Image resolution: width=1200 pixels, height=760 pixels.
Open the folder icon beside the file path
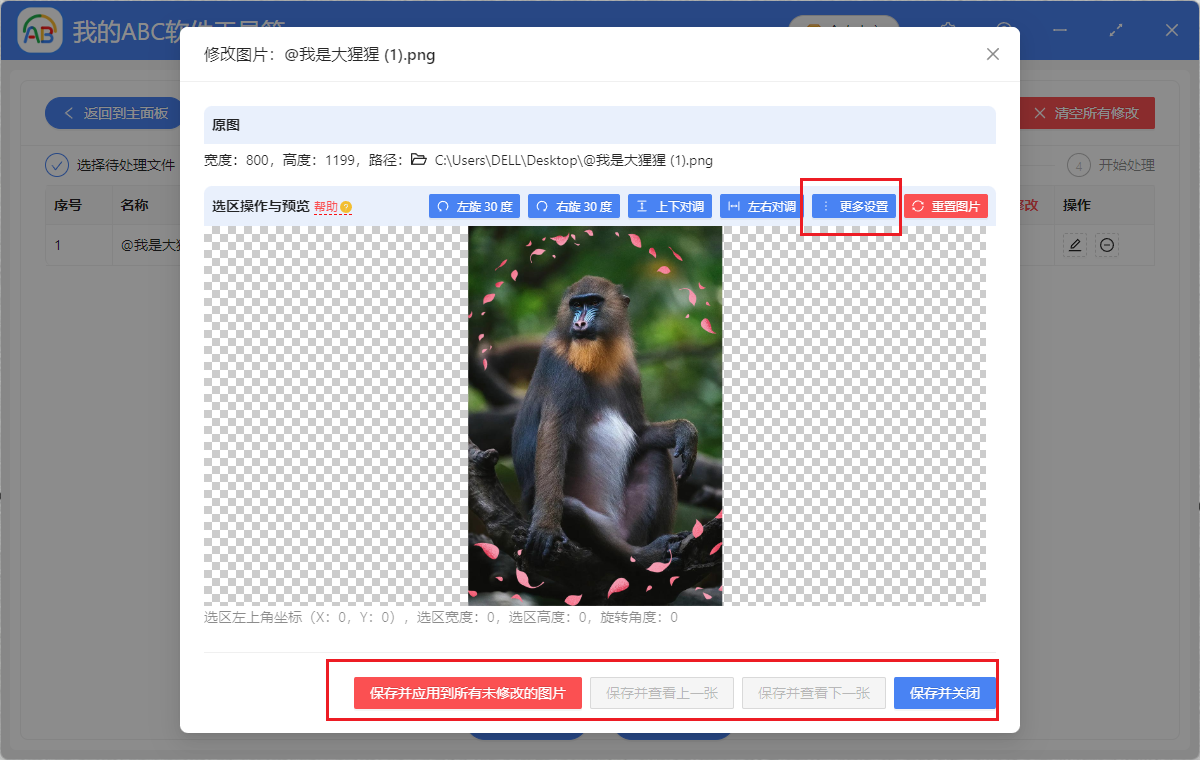(419, 158)
